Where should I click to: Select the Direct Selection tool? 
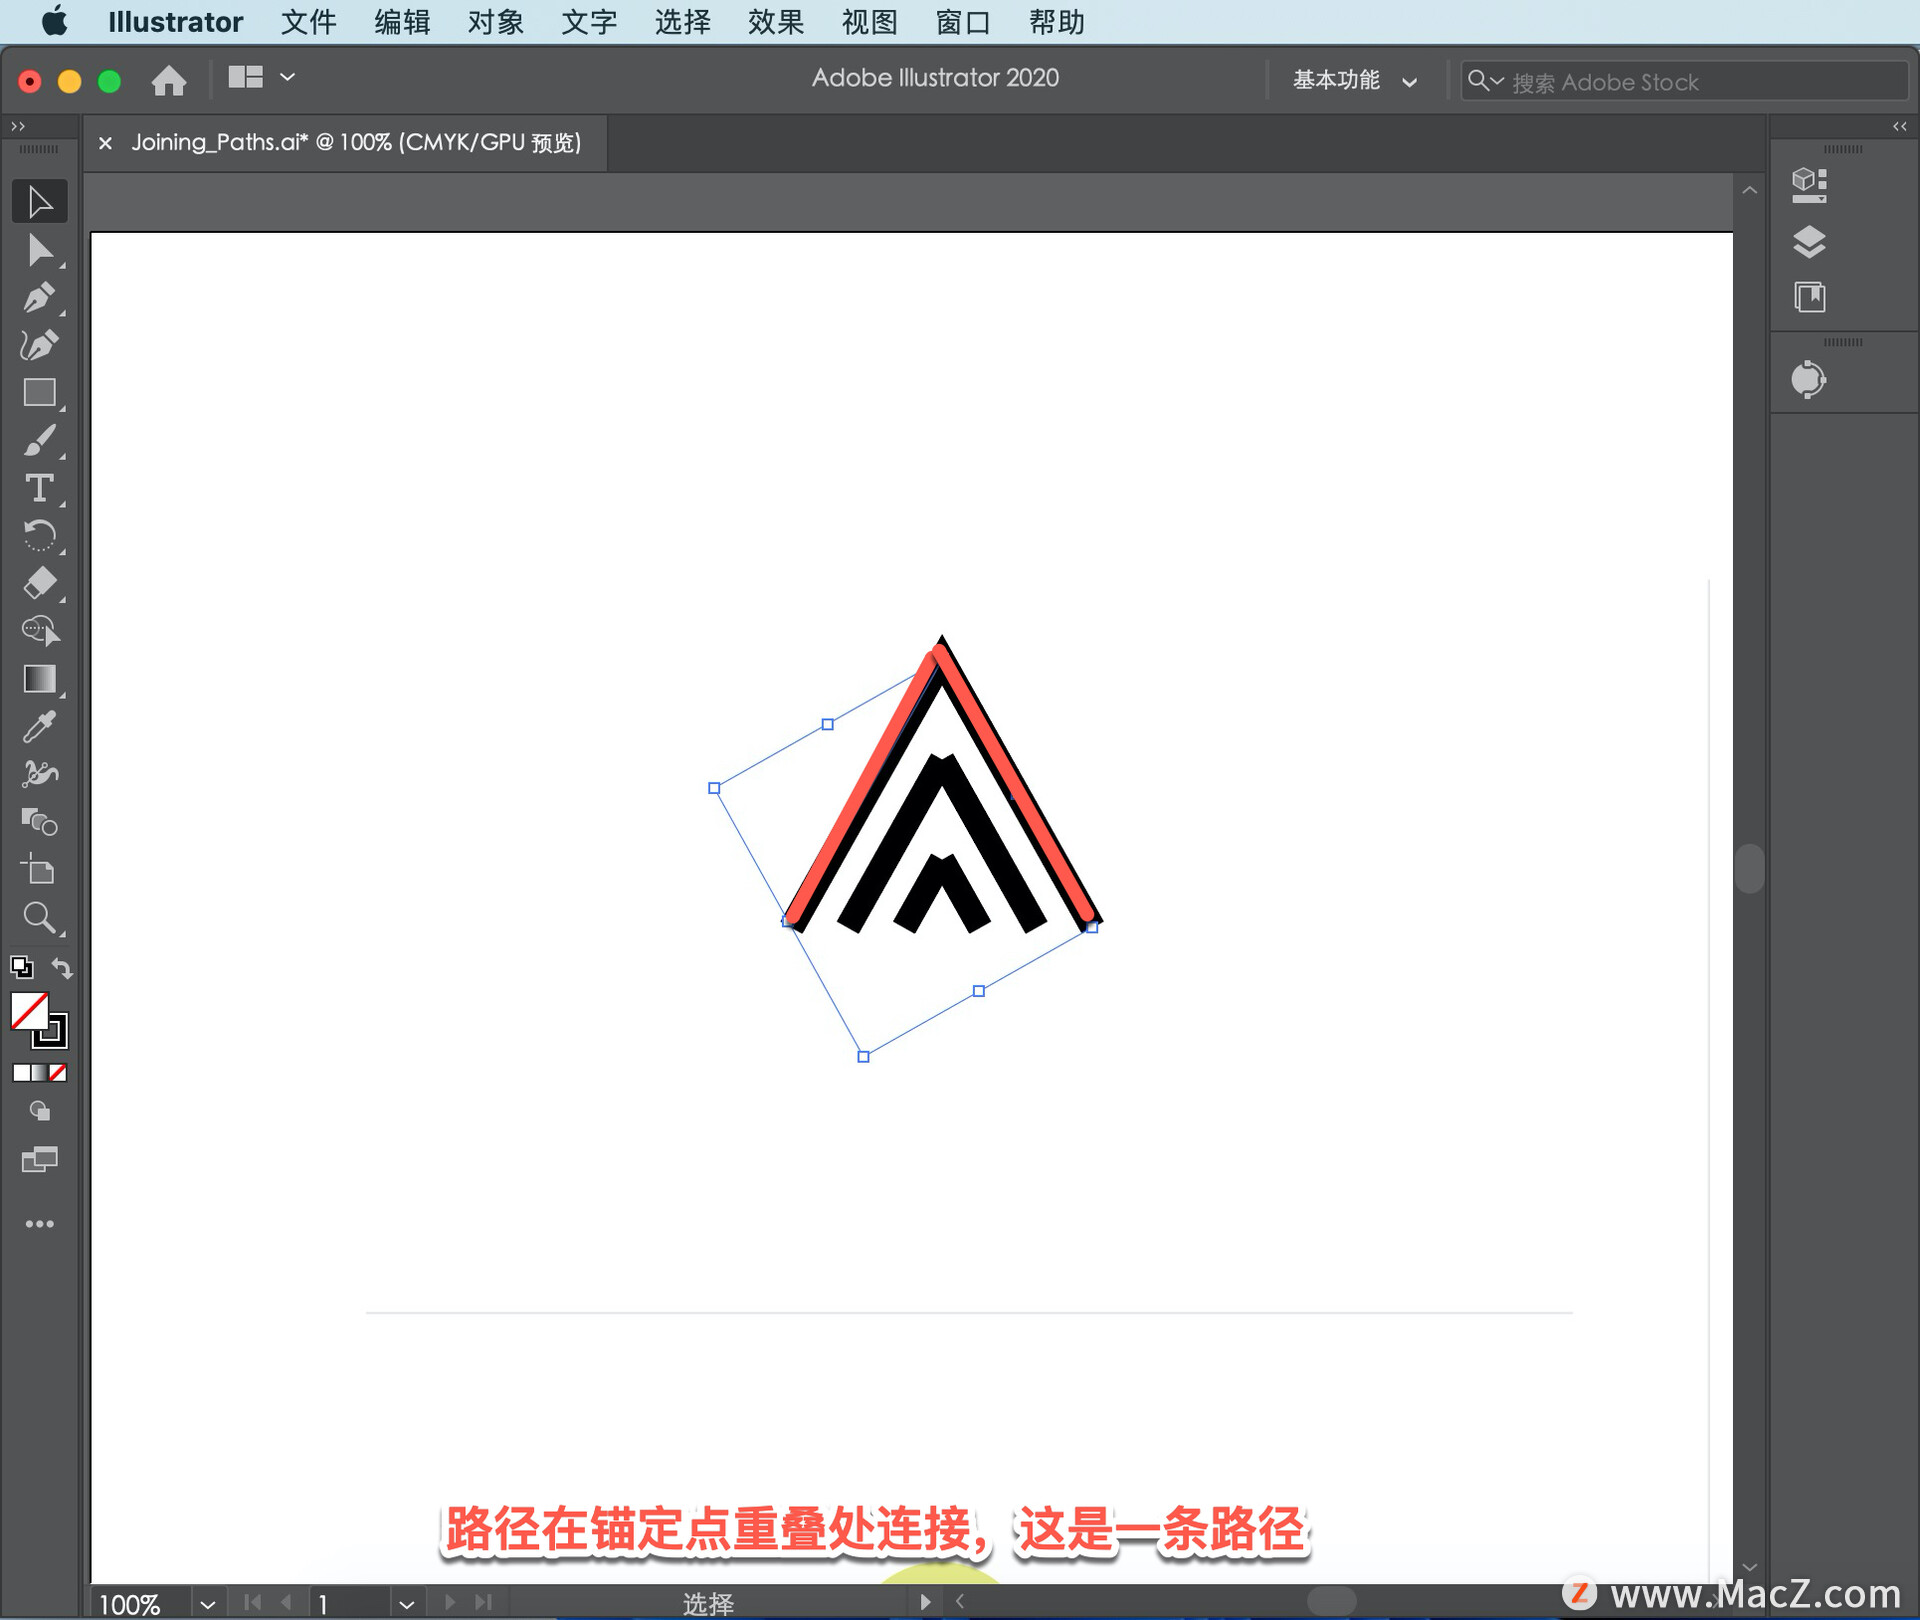39,250
